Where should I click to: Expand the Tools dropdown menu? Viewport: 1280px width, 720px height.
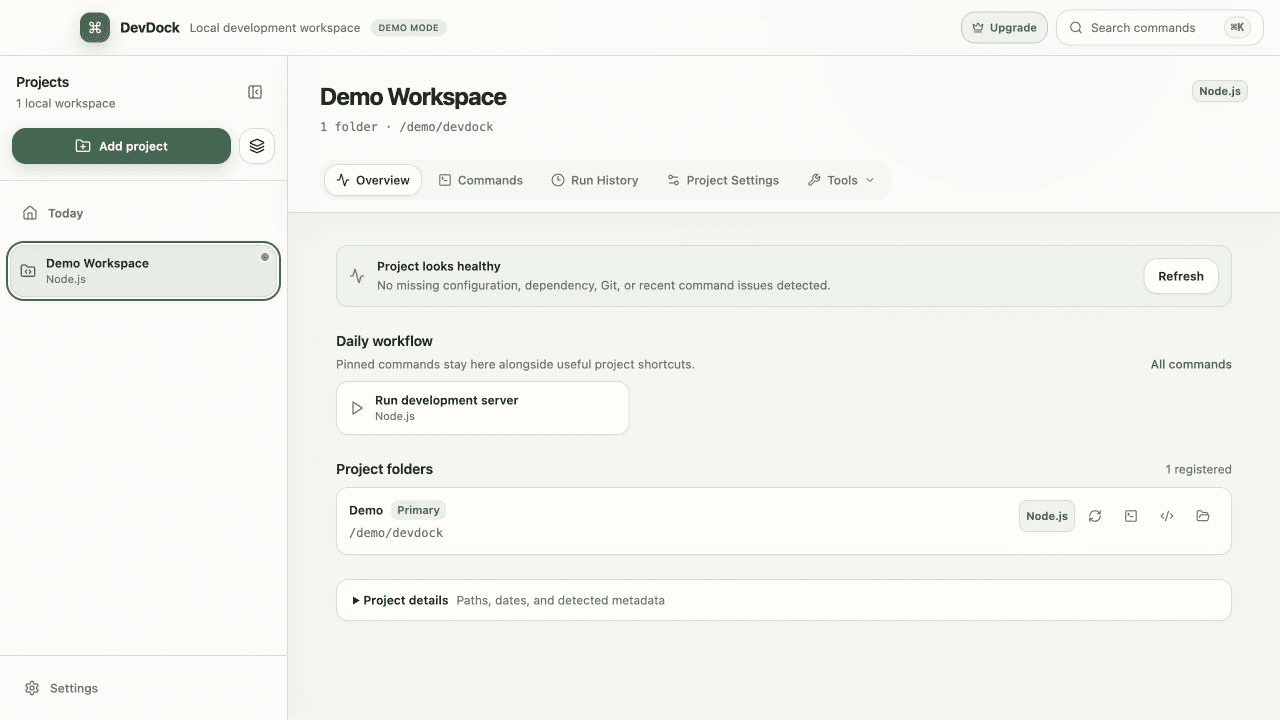[x=841, y=180]
